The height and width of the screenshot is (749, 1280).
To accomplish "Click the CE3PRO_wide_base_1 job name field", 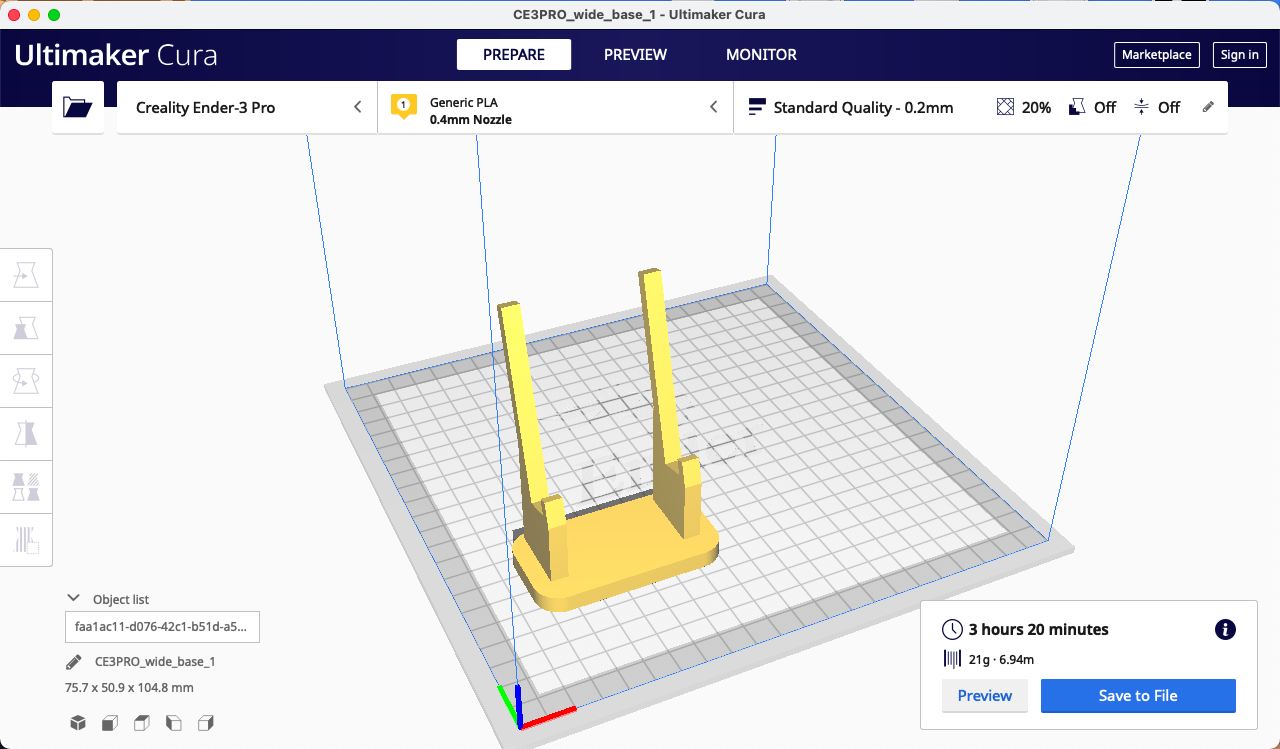I will tap(155, 662).
